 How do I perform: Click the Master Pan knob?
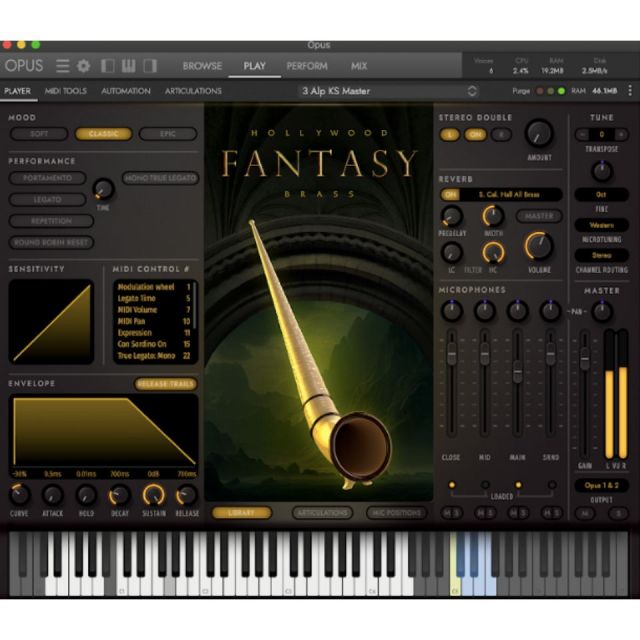tap(602, 311)
